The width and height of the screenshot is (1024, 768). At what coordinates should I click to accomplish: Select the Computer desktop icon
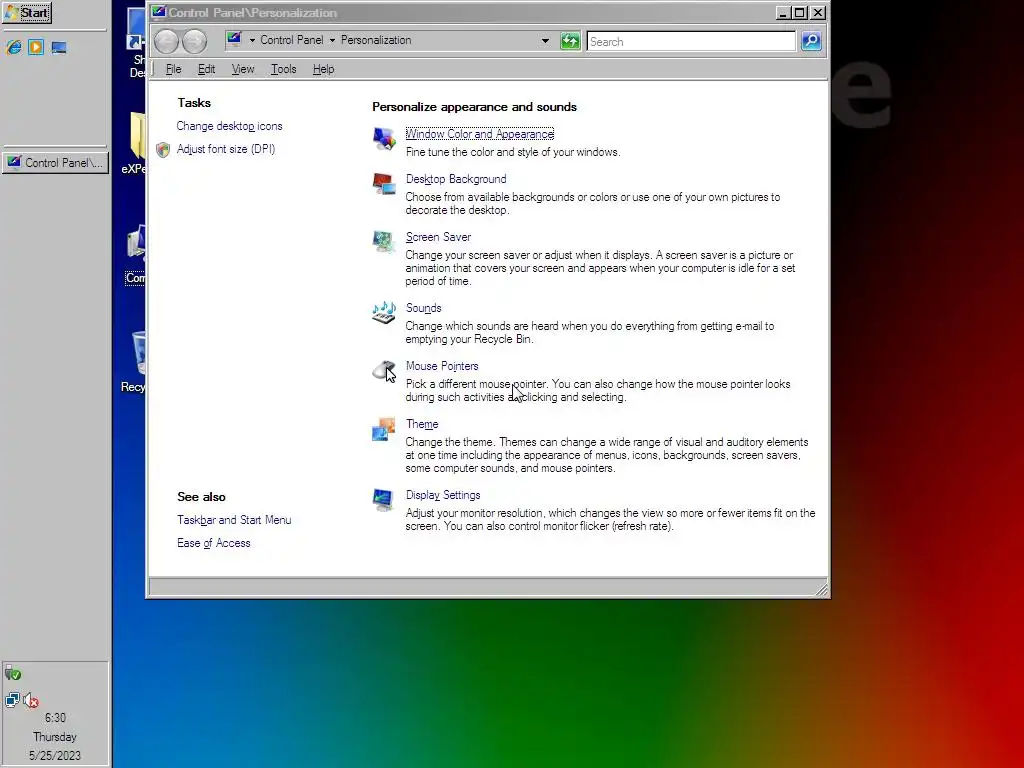(136, 255)
